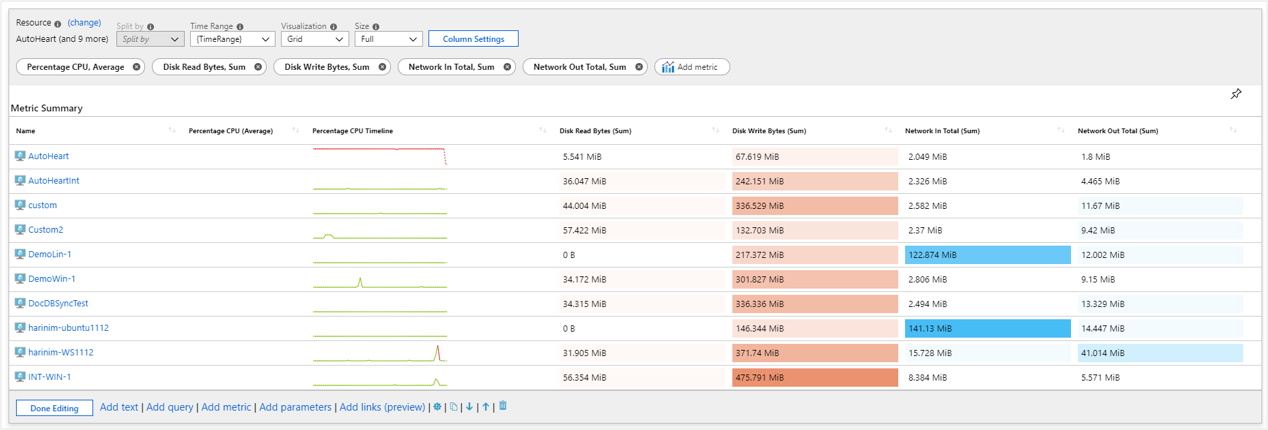1268x430 pixels.
Task: Click info icon next to Time Range
Action: 240,27
